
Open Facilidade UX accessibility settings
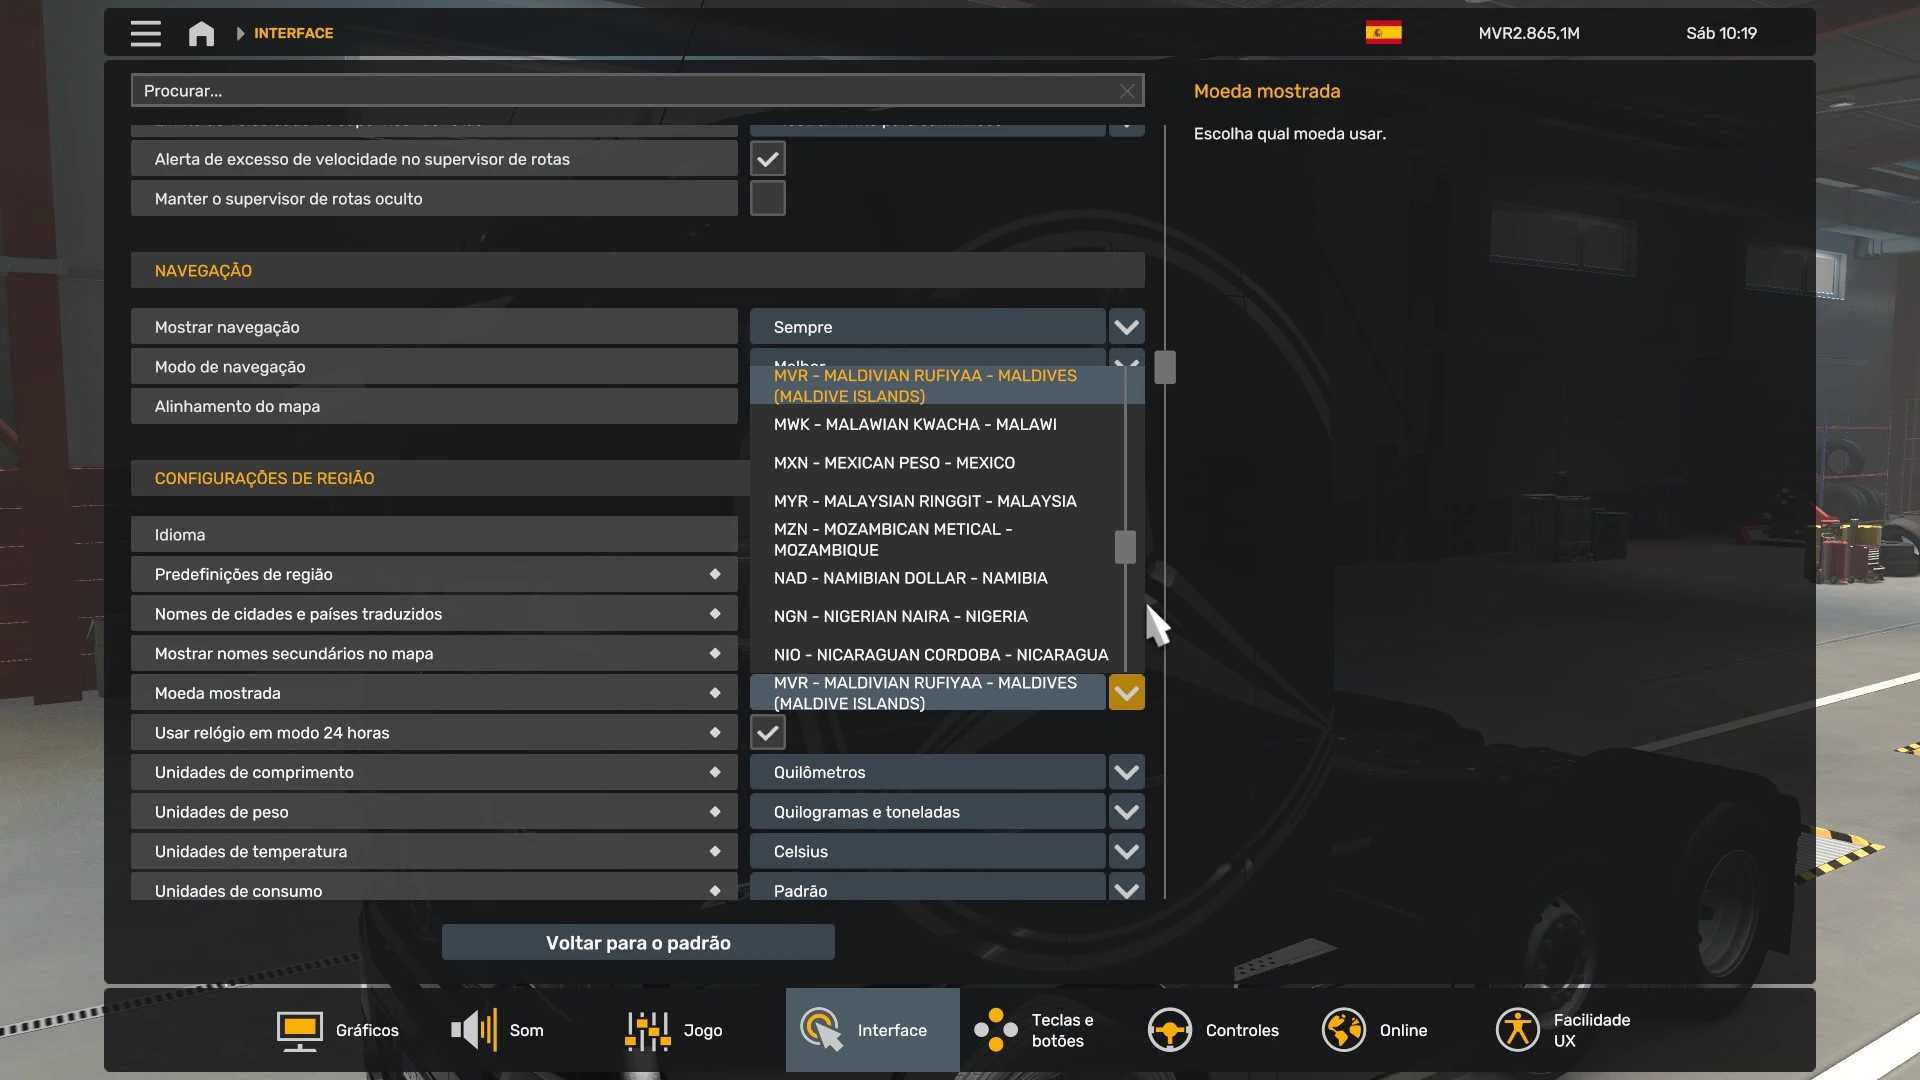[1517, 1030]
